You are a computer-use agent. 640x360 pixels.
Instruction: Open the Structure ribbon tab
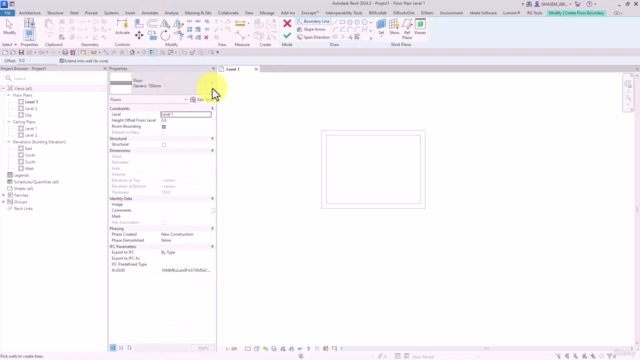(55, 13)
